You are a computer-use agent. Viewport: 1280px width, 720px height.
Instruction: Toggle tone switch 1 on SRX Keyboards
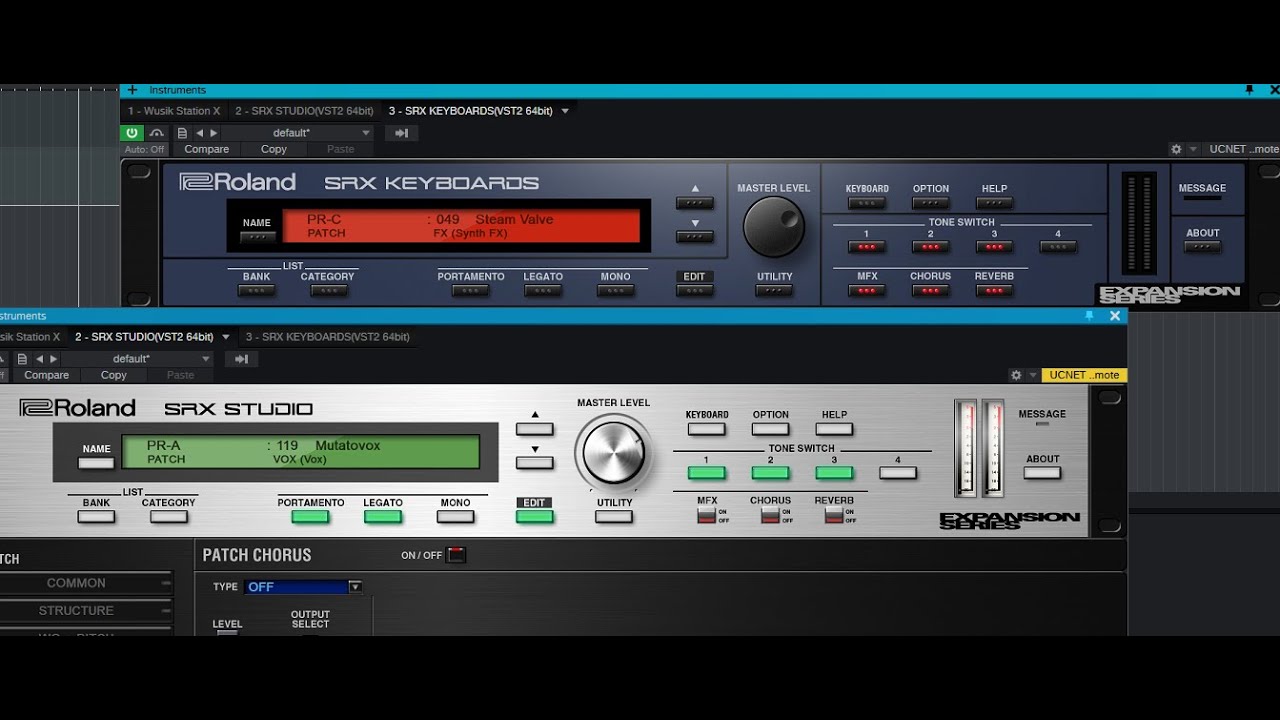pyautogui.click(x=867, y=247)
